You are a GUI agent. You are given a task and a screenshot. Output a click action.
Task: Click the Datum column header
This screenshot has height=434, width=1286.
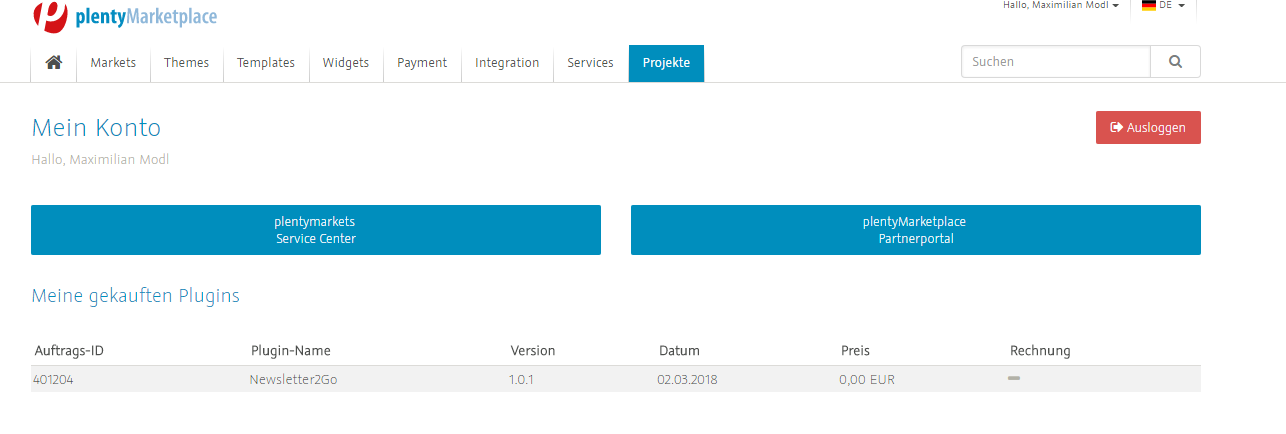679,351
